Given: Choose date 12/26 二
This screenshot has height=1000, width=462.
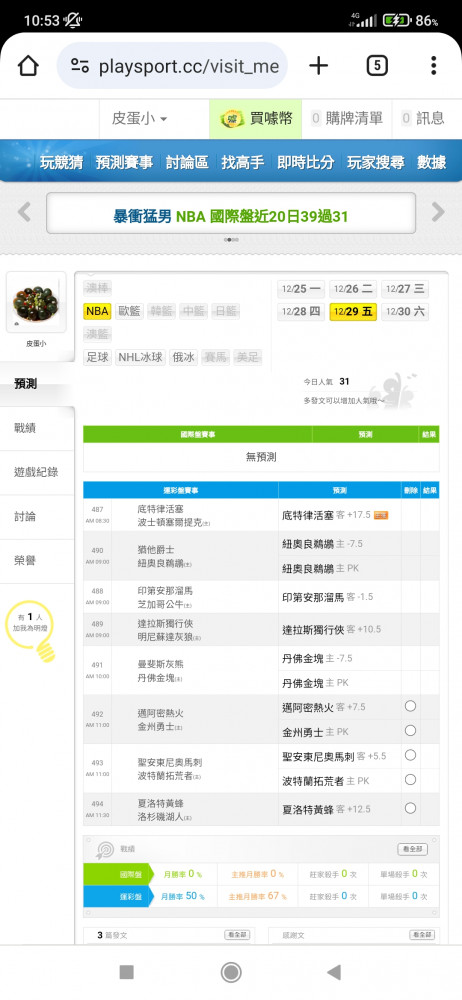Looking at the screenshot, I should tap(353, 289).
